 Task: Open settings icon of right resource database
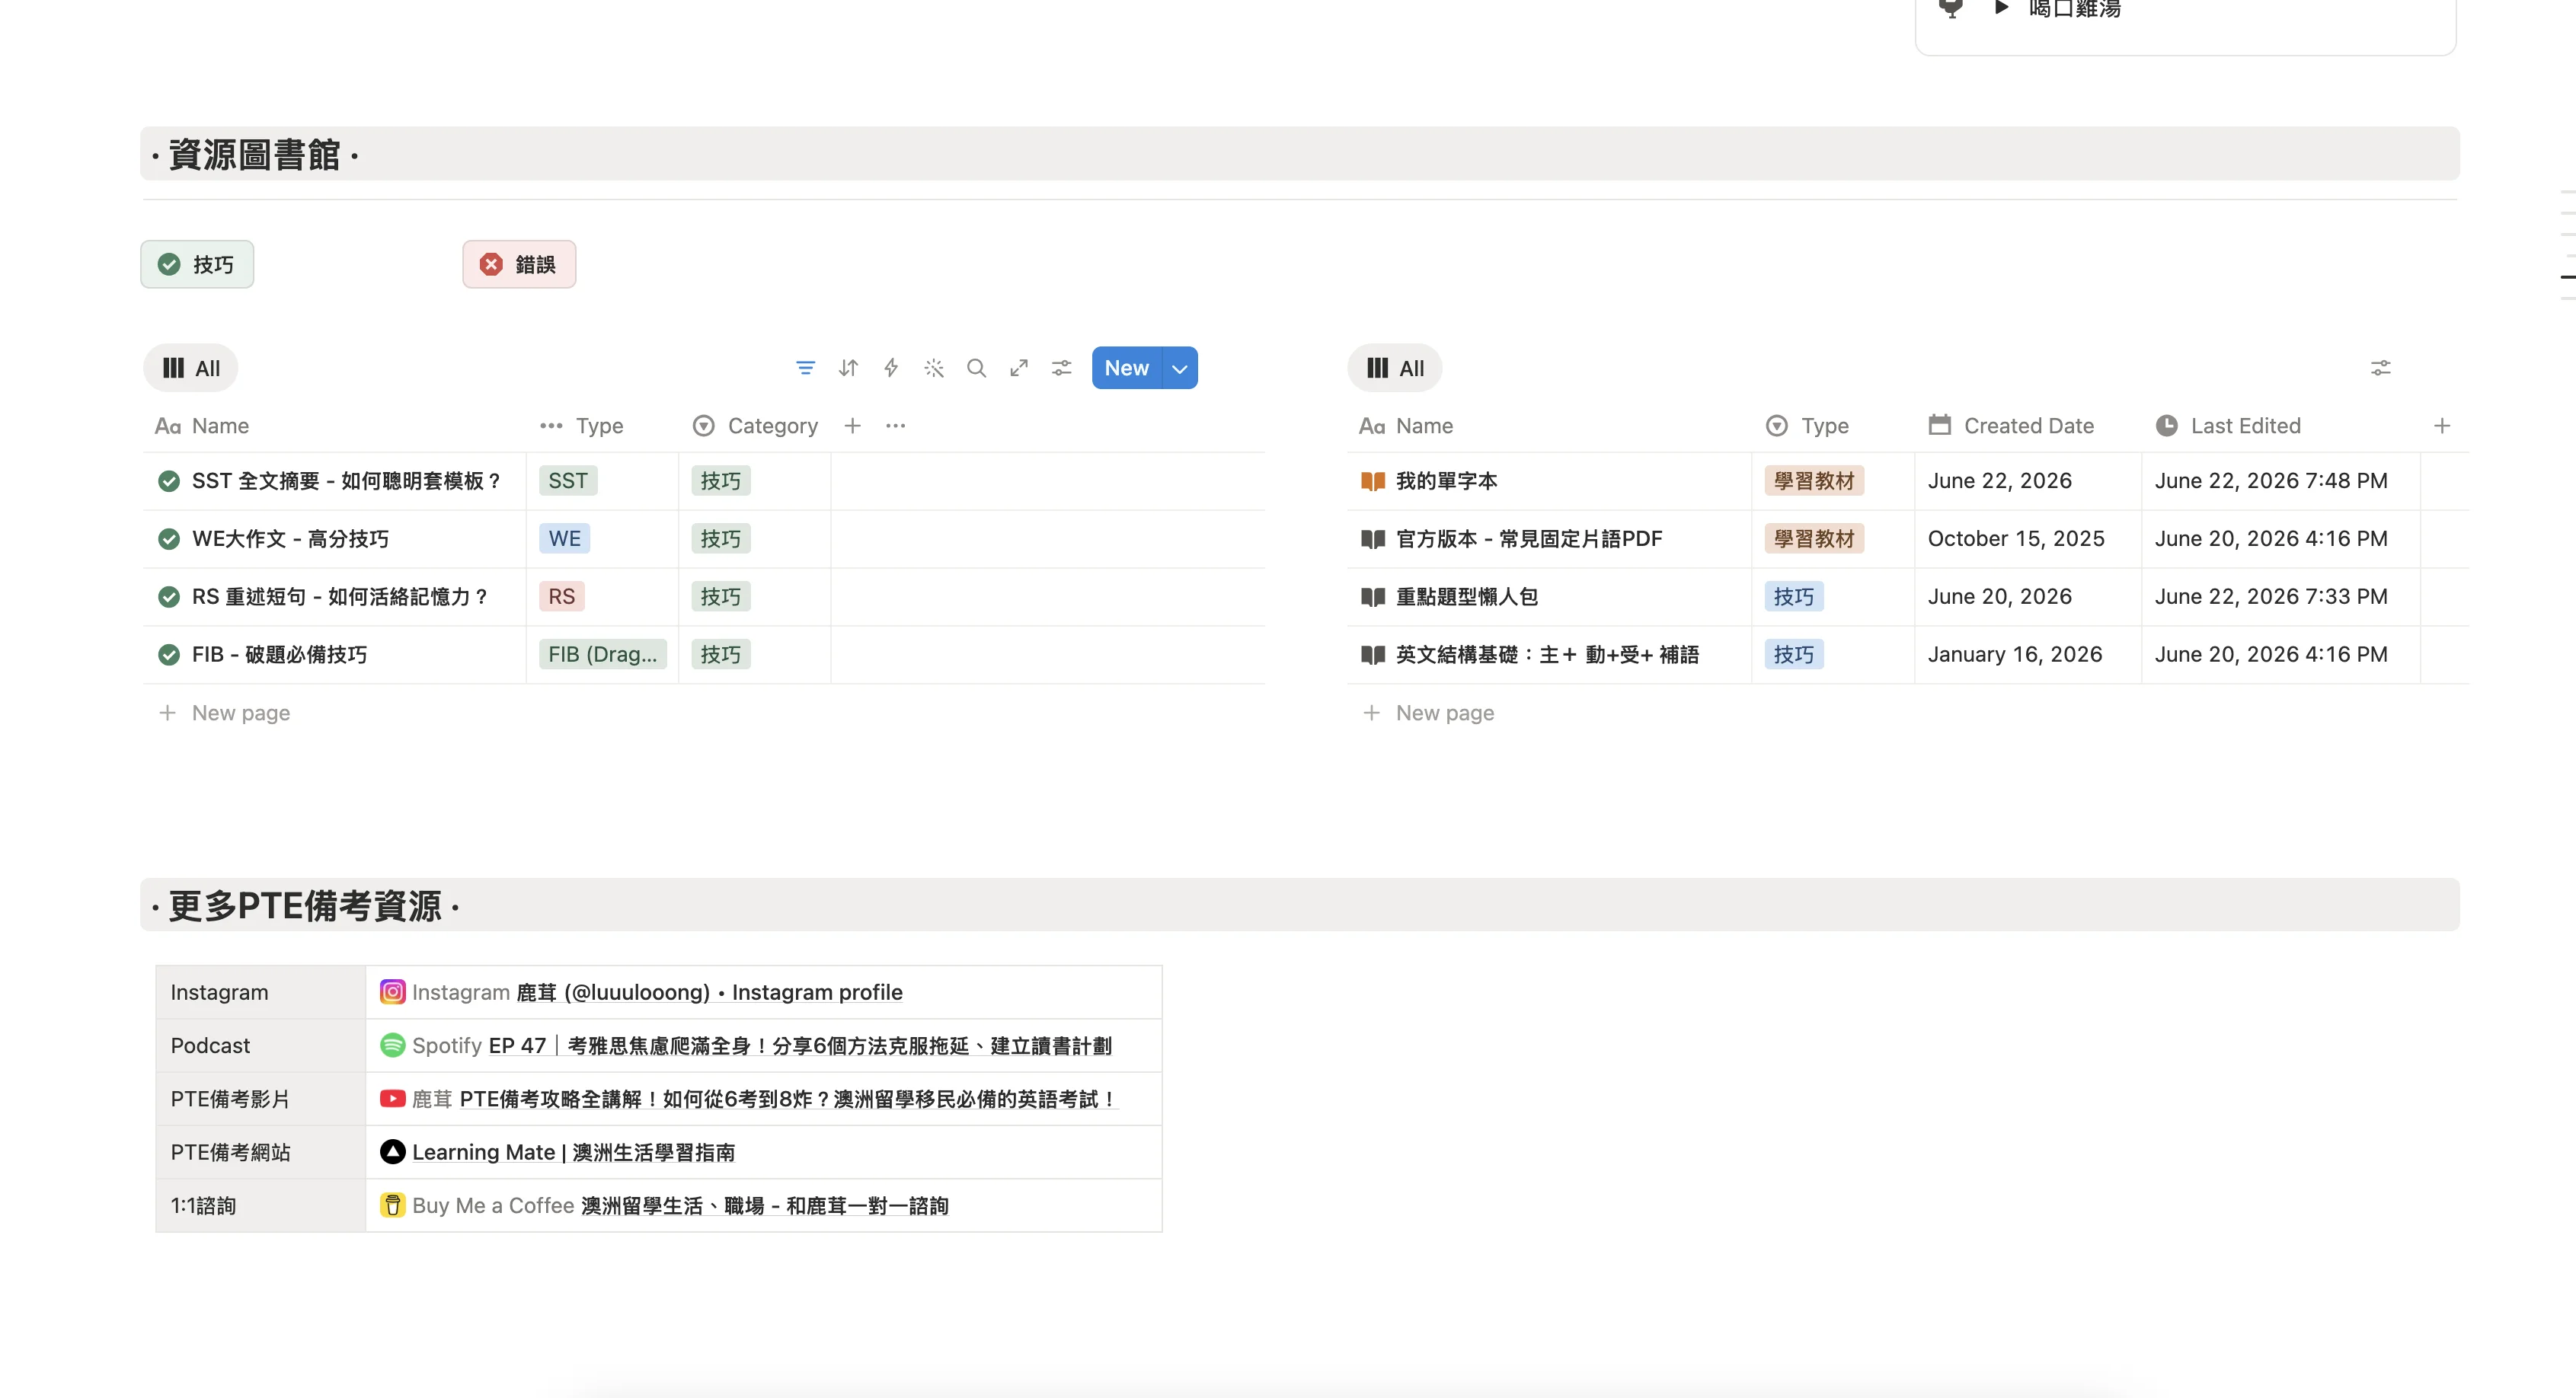tap(2380, 368)
